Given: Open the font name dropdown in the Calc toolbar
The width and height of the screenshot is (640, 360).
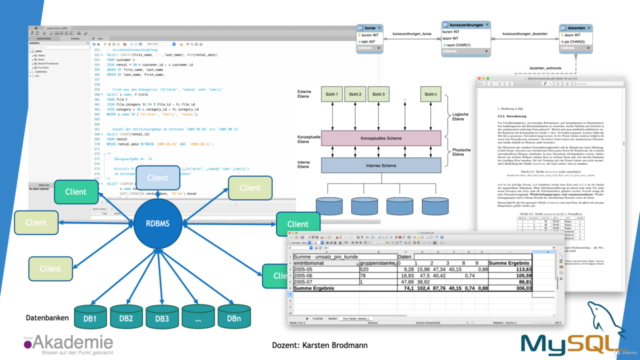Looking at the screenshot, I should point(309,243).
